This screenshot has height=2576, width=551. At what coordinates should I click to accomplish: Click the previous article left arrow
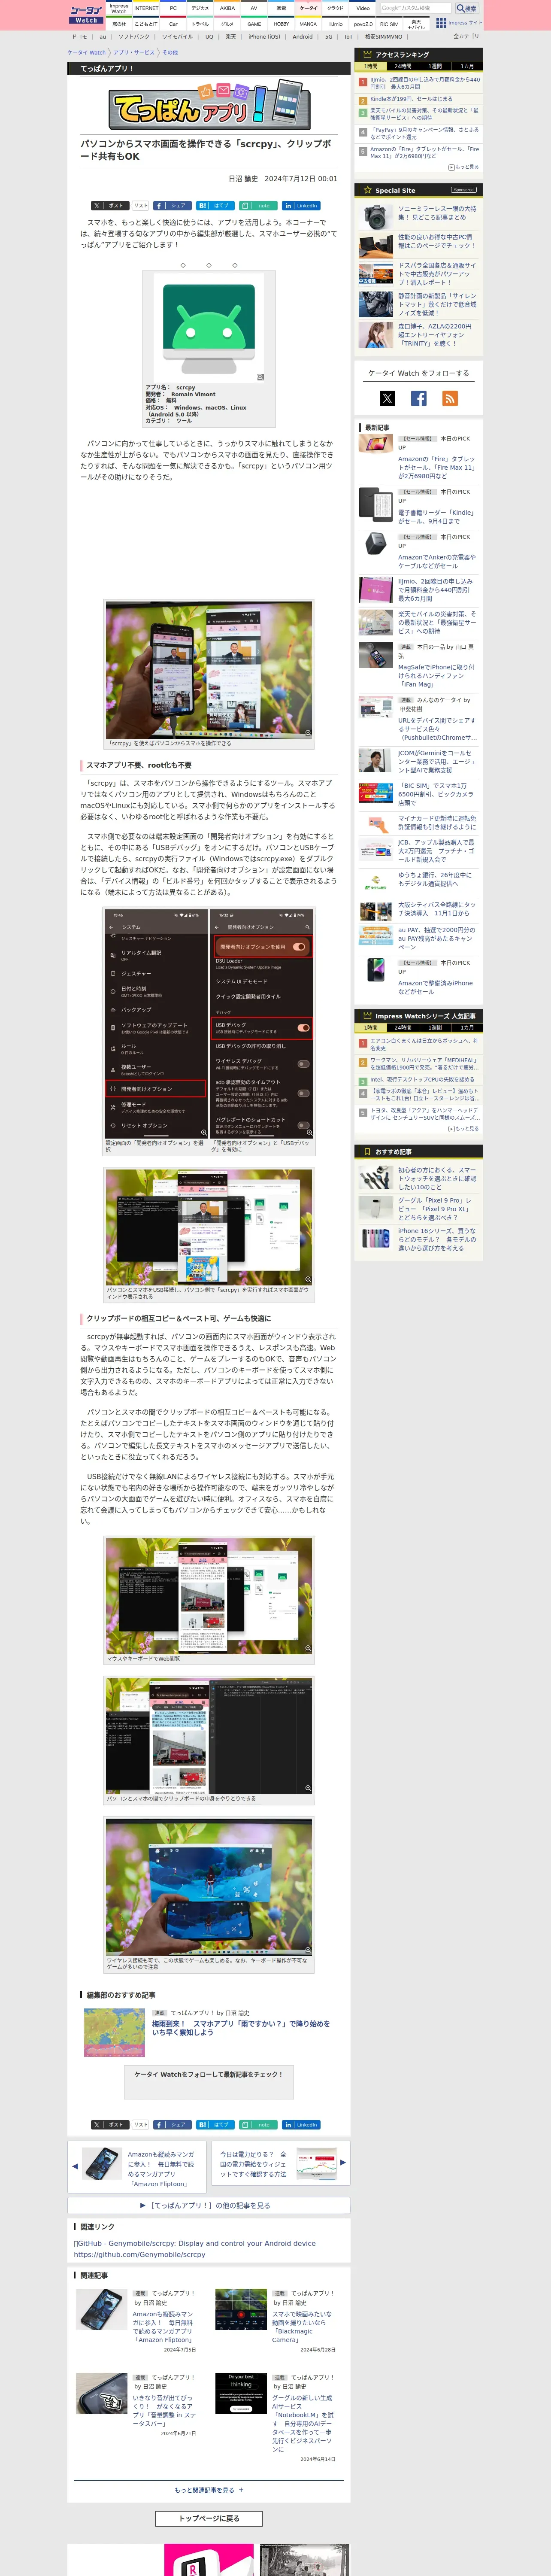point(75,2165)
